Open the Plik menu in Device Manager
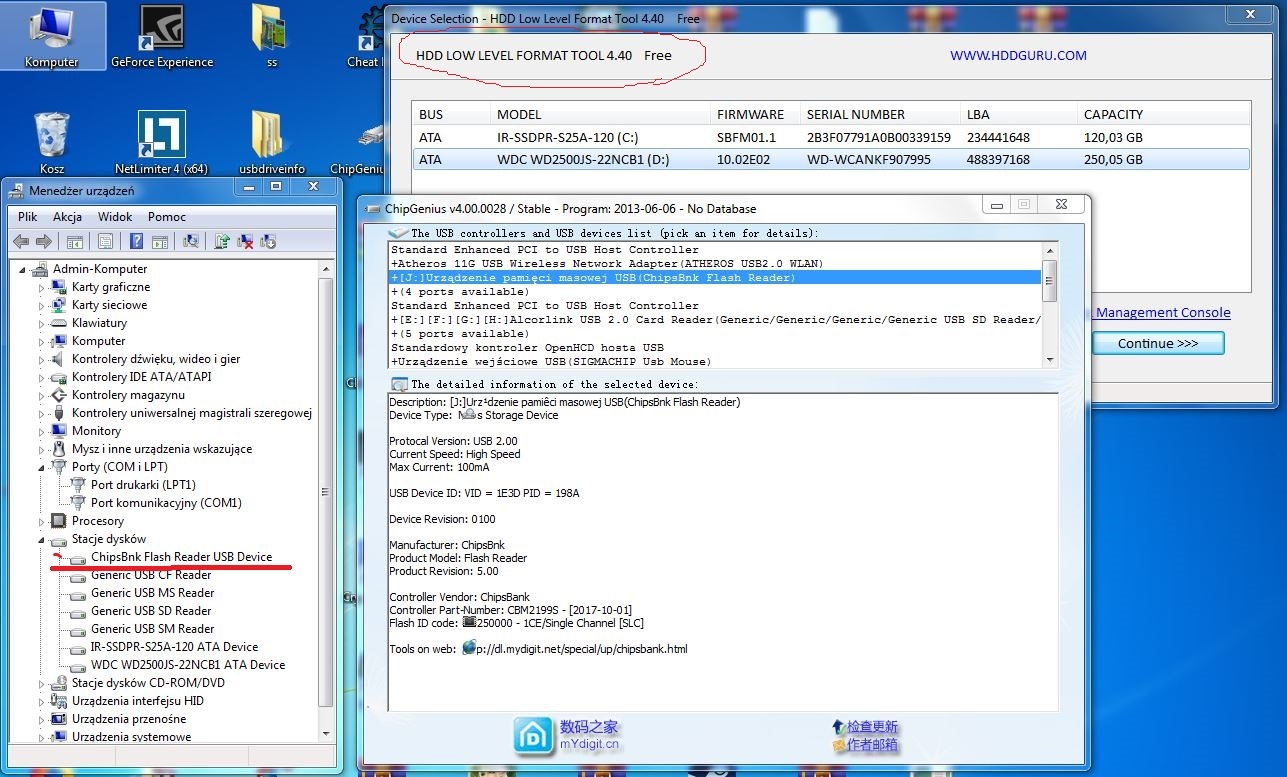Viewport: 1287px width, 777px height. click(27, 216)
